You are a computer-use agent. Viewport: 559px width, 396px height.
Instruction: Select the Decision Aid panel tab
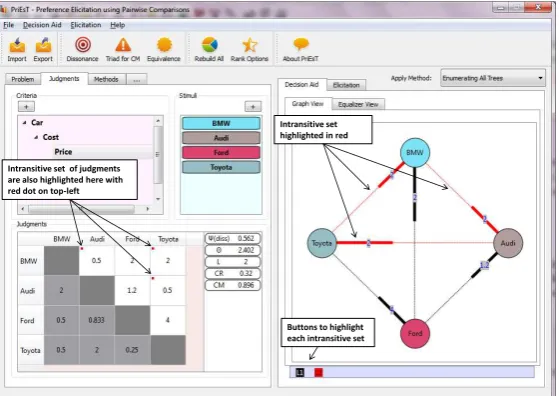click(x=302, y=84)
